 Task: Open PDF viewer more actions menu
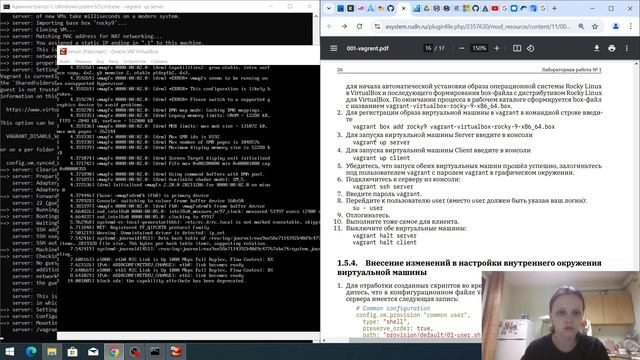coord(627,48)
